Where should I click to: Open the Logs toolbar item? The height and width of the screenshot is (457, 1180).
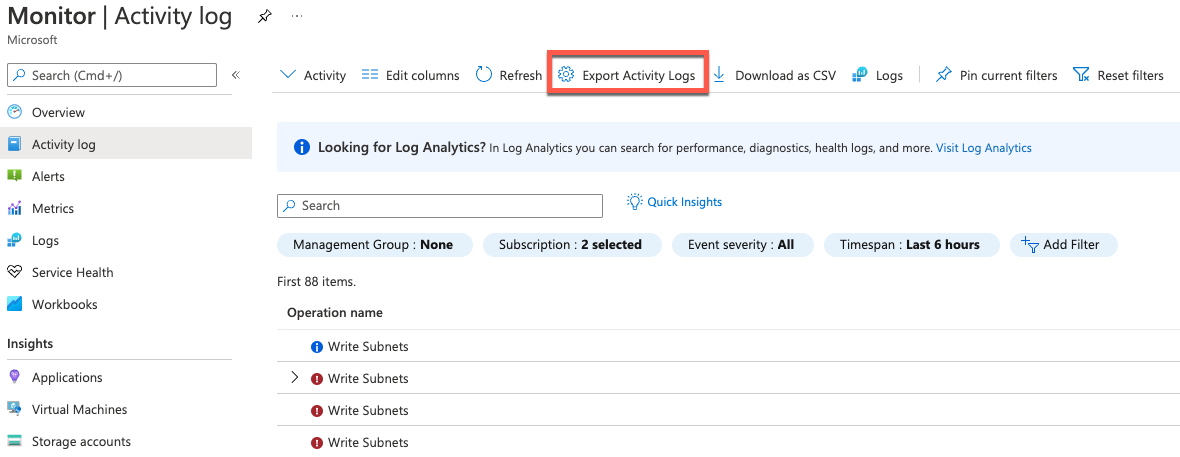(x=877, y=75)
